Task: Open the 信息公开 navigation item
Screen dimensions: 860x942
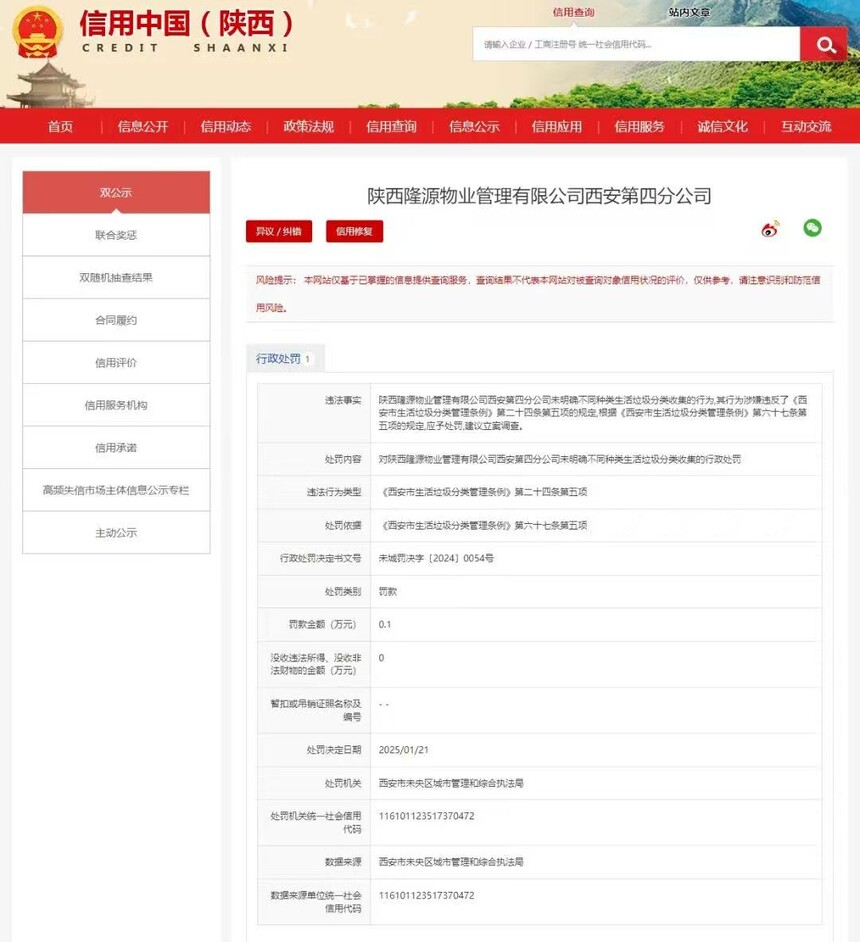Action: (143, 126)
